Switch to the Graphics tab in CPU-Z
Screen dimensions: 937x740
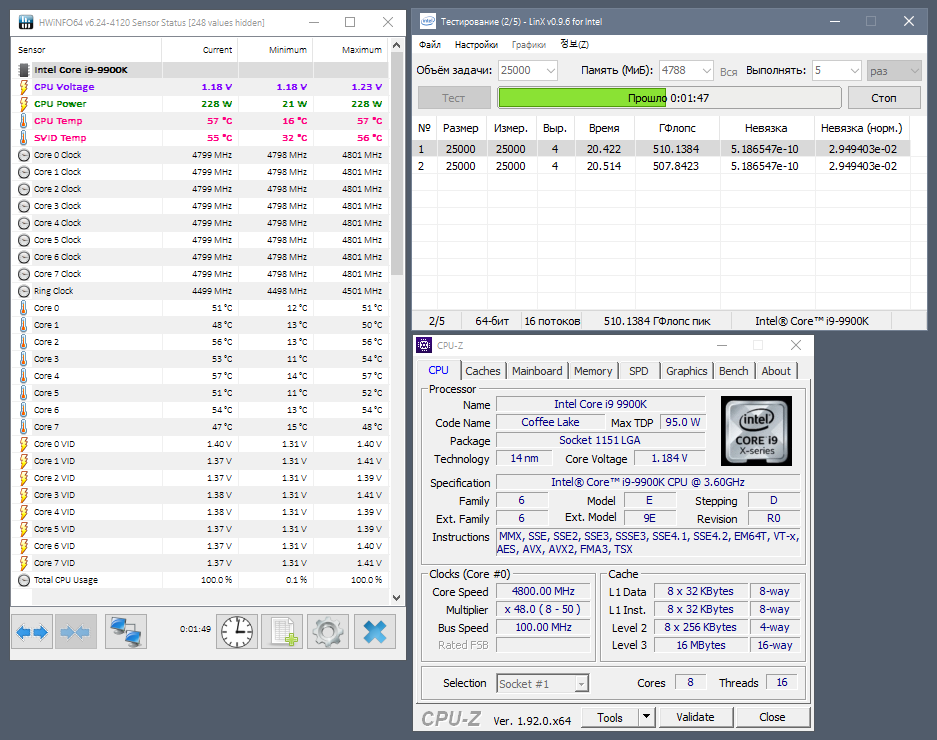(687, 371)
